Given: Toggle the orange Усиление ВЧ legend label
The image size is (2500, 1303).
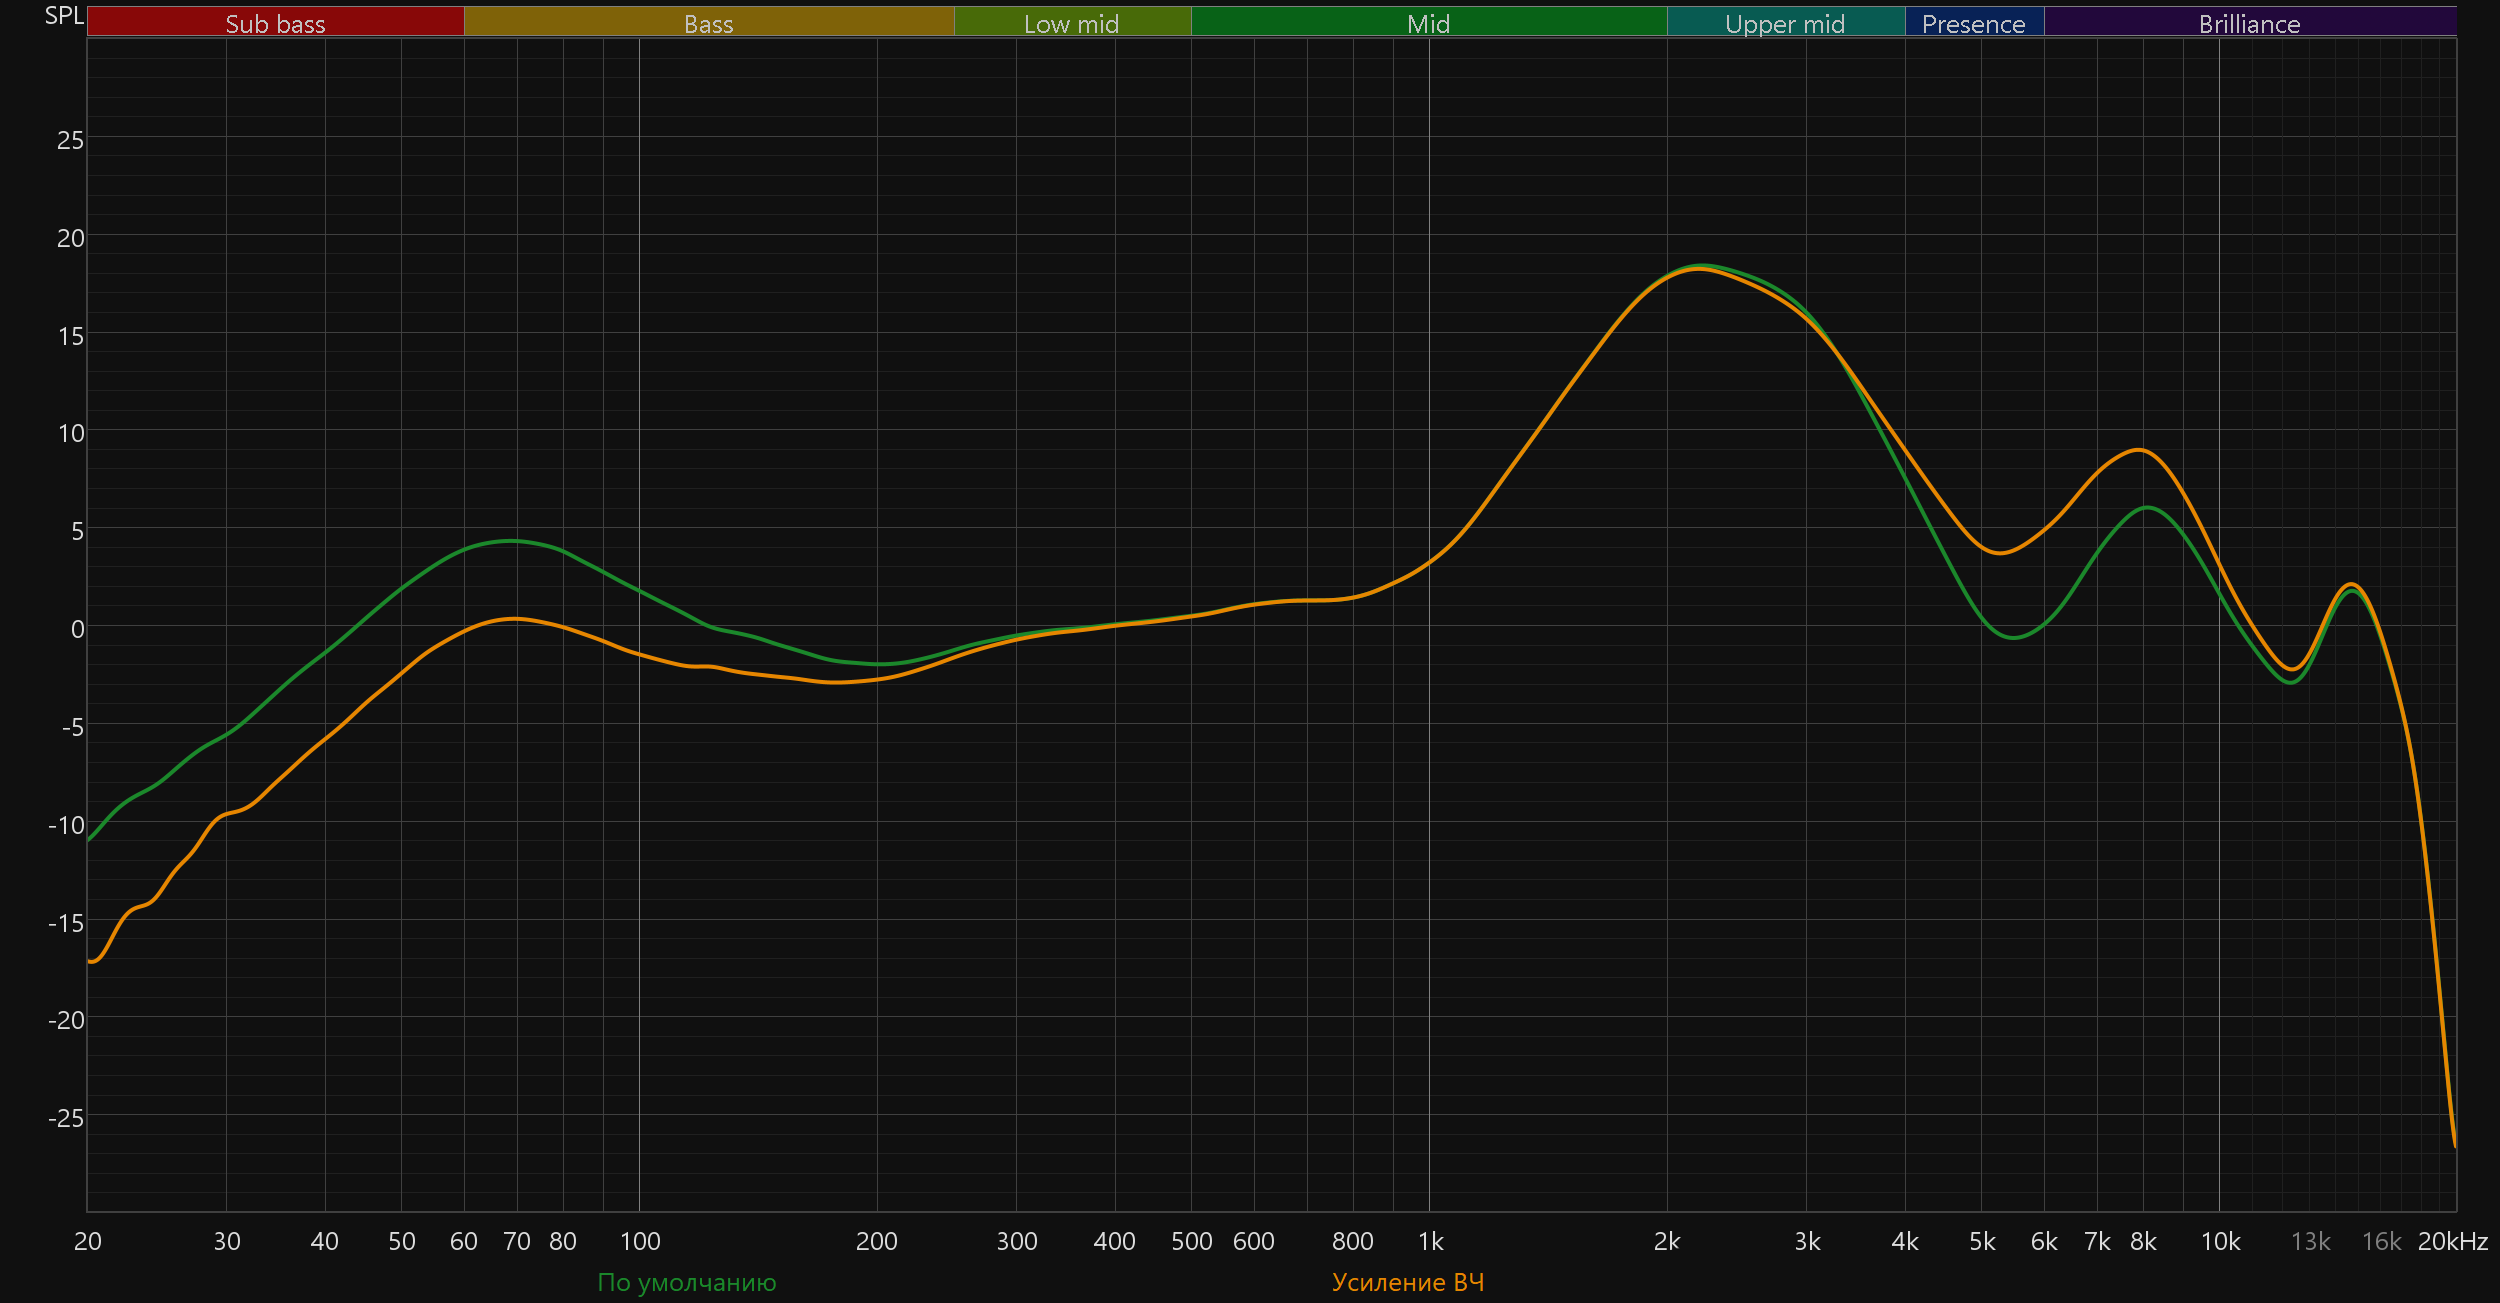Looking at the screenshot, I should (1408, 1282).
